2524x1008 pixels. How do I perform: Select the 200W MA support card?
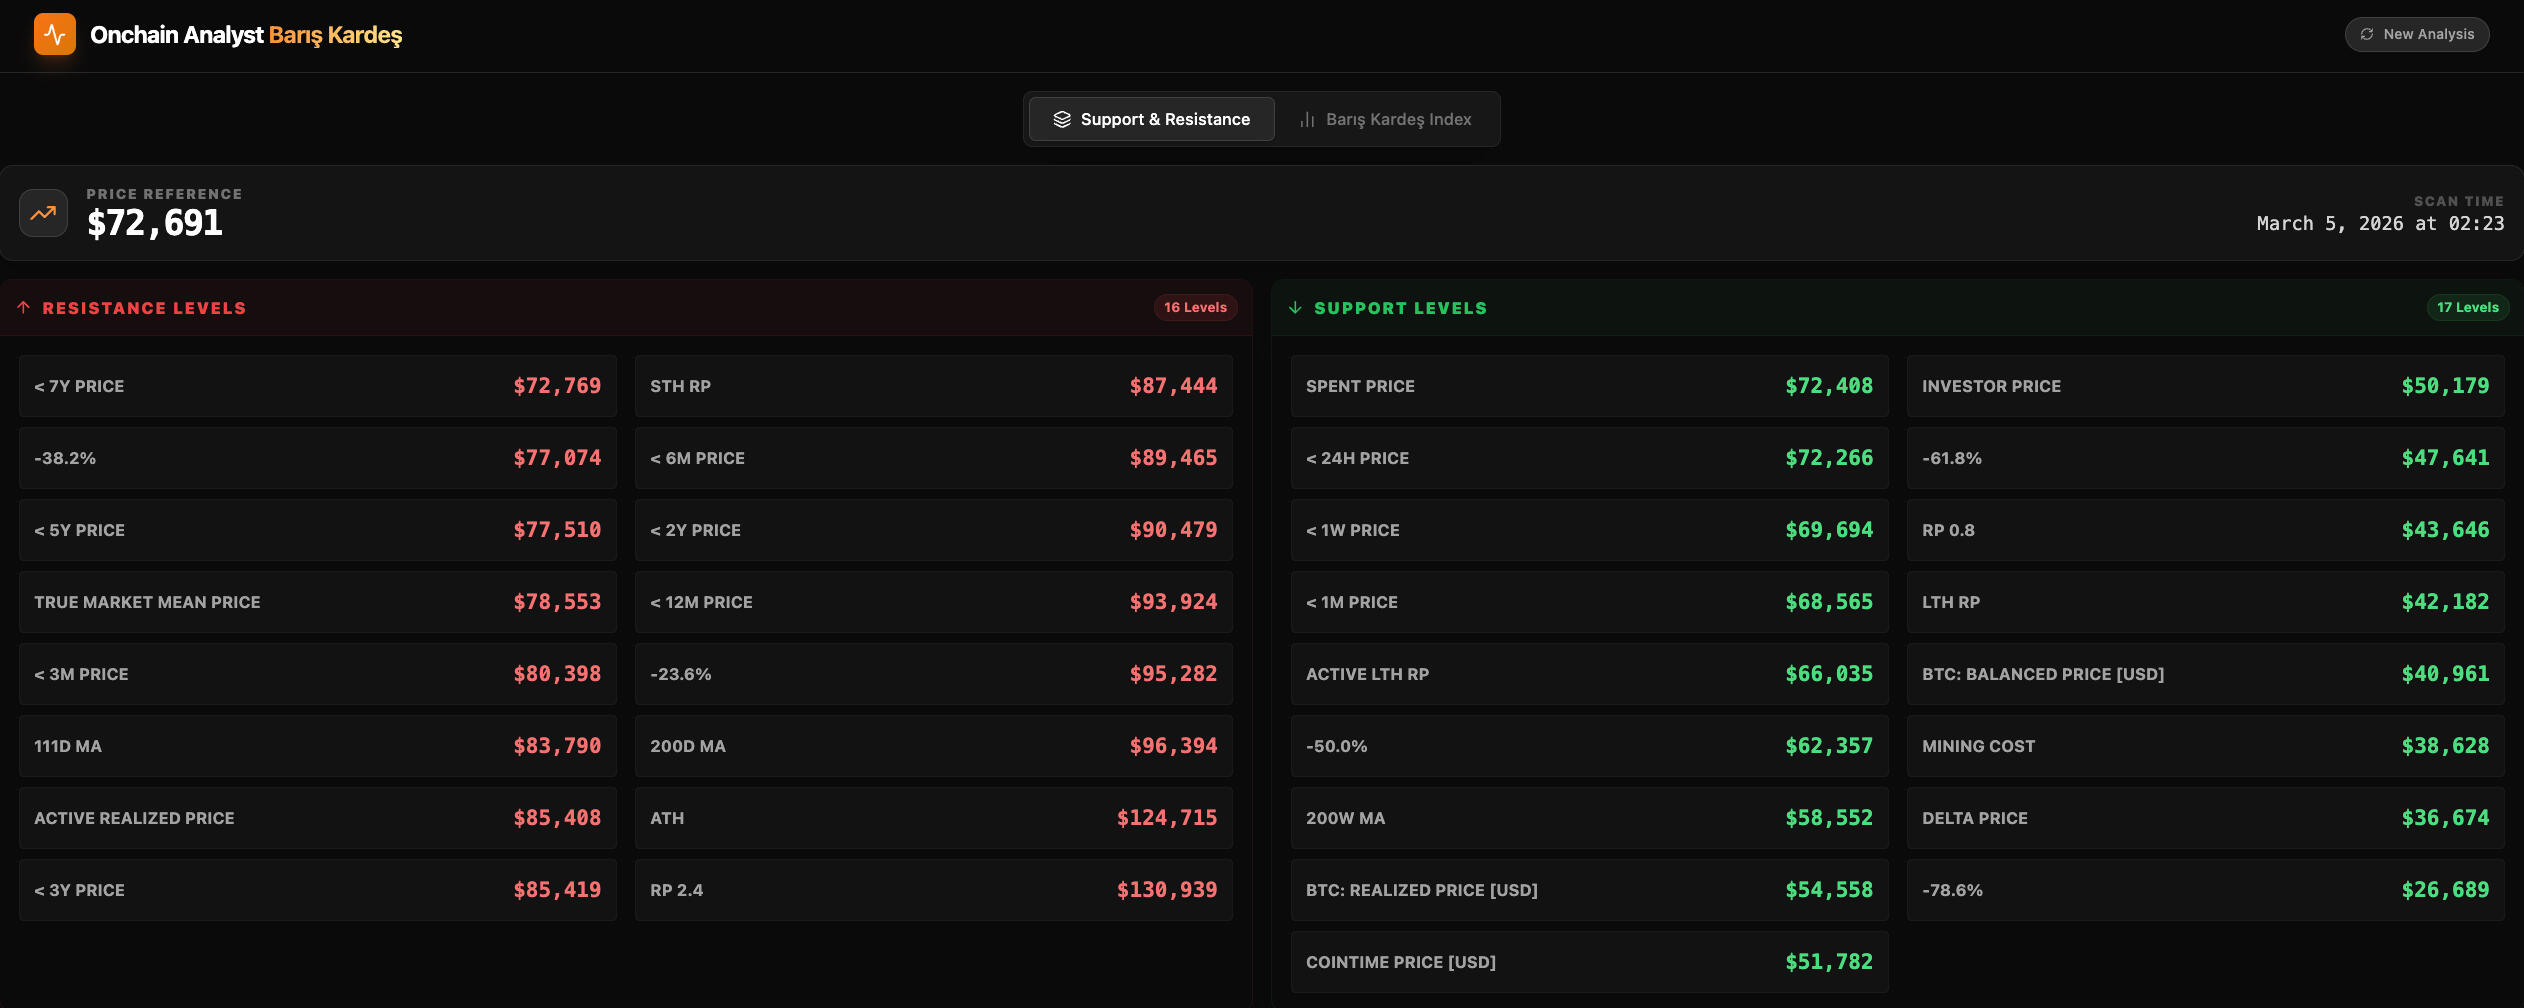(1589, 818)
